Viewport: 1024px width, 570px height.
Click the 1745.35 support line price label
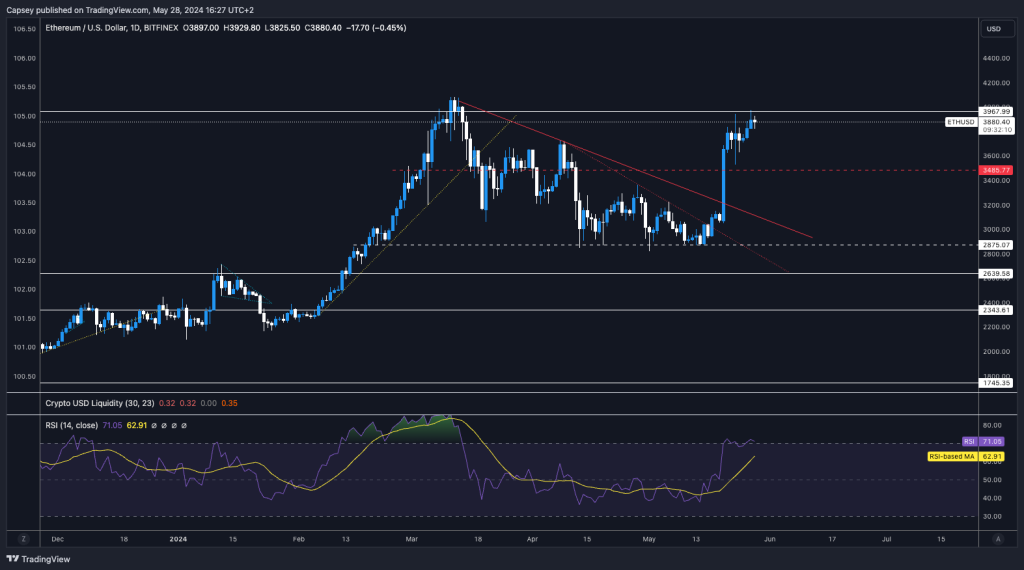[999, 382]
